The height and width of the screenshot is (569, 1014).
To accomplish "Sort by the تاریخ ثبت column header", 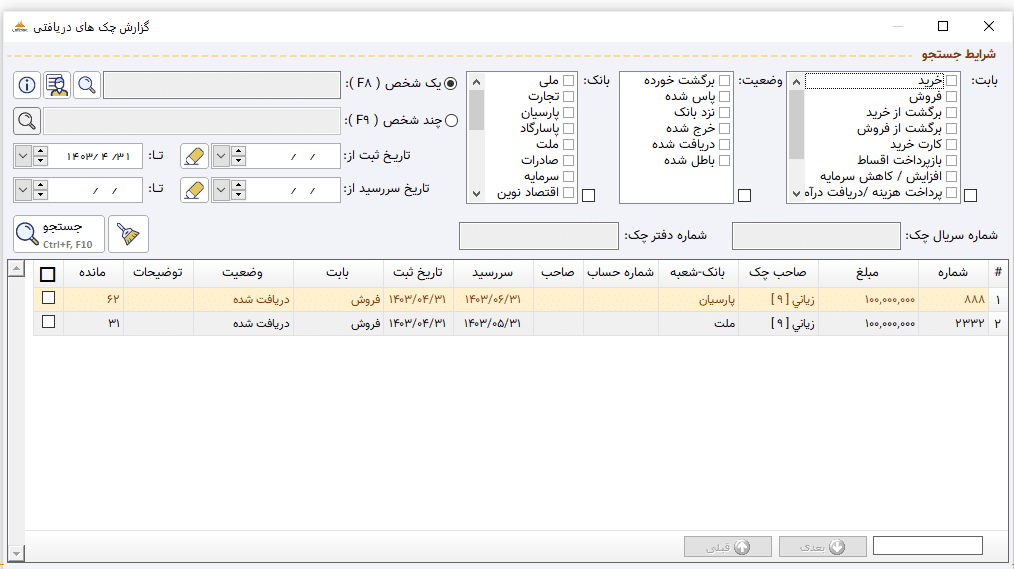I will point(418,273).
